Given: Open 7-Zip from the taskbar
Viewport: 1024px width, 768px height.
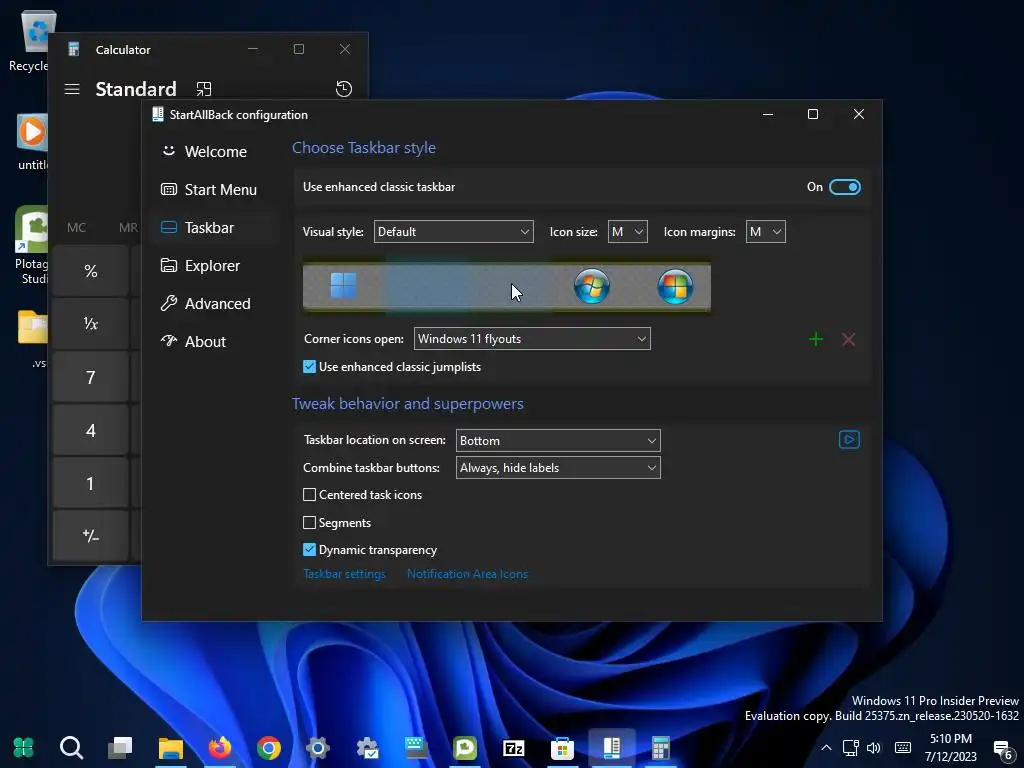Looking at the screenshot, I should (514, 748).
